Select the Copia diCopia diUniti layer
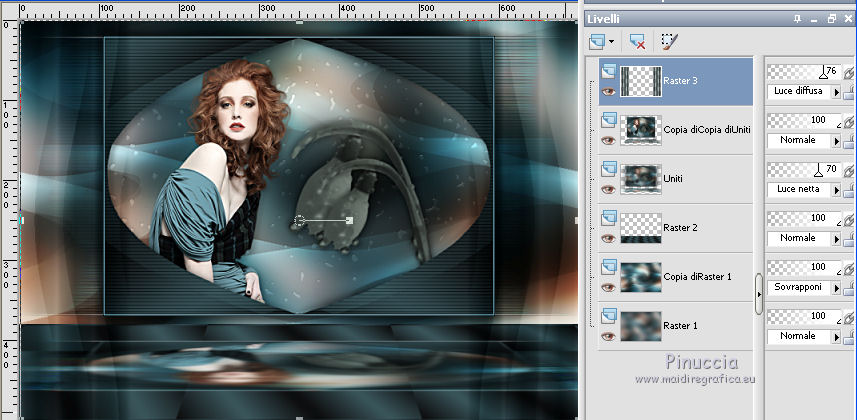The height and width of the screenshot is (420, 857). click(706, 129)
